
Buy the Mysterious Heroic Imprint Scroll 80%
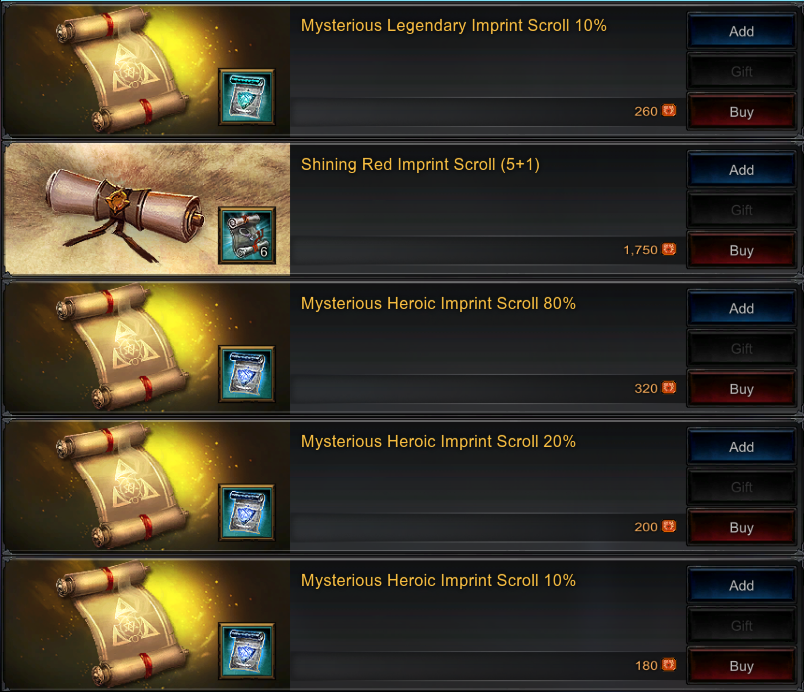point(741,389)
